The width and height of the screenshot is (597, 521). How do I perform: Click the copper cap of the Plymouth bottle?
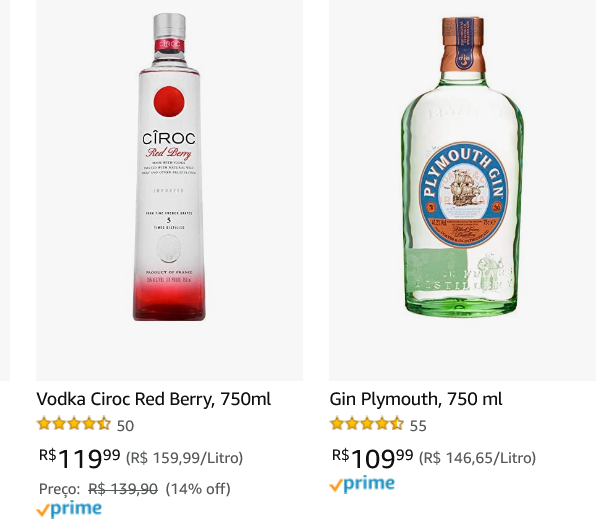(x=463, y=44)
